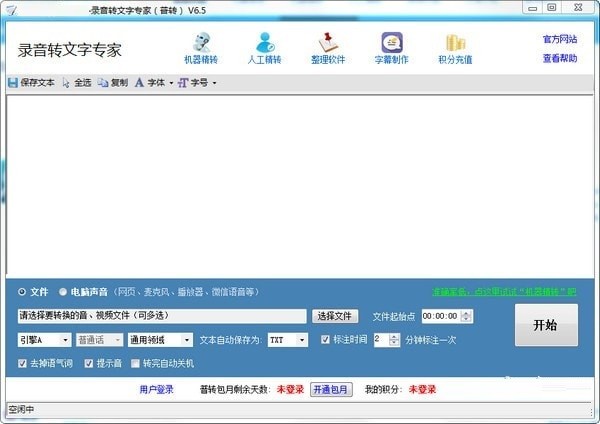
Task: Click the 选择文件 button
Action: click(335, 316)
